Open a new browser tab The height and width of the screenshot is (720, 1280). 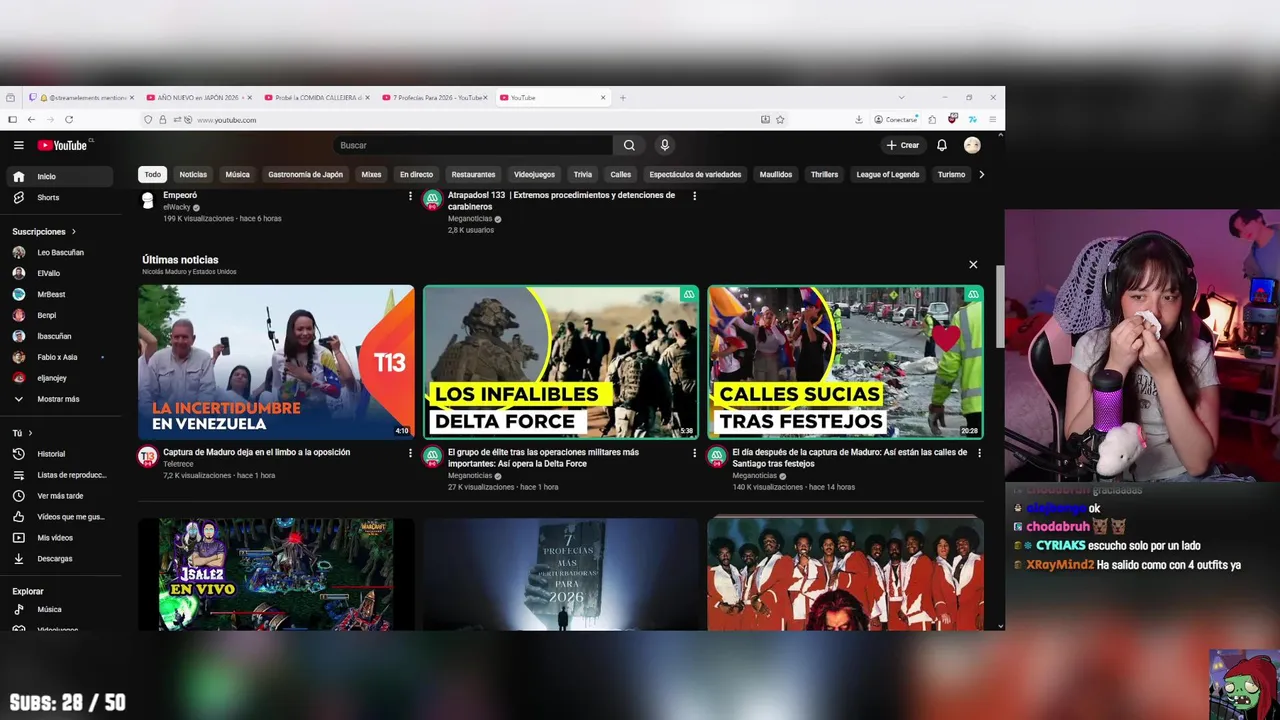[x=622, y=98]
